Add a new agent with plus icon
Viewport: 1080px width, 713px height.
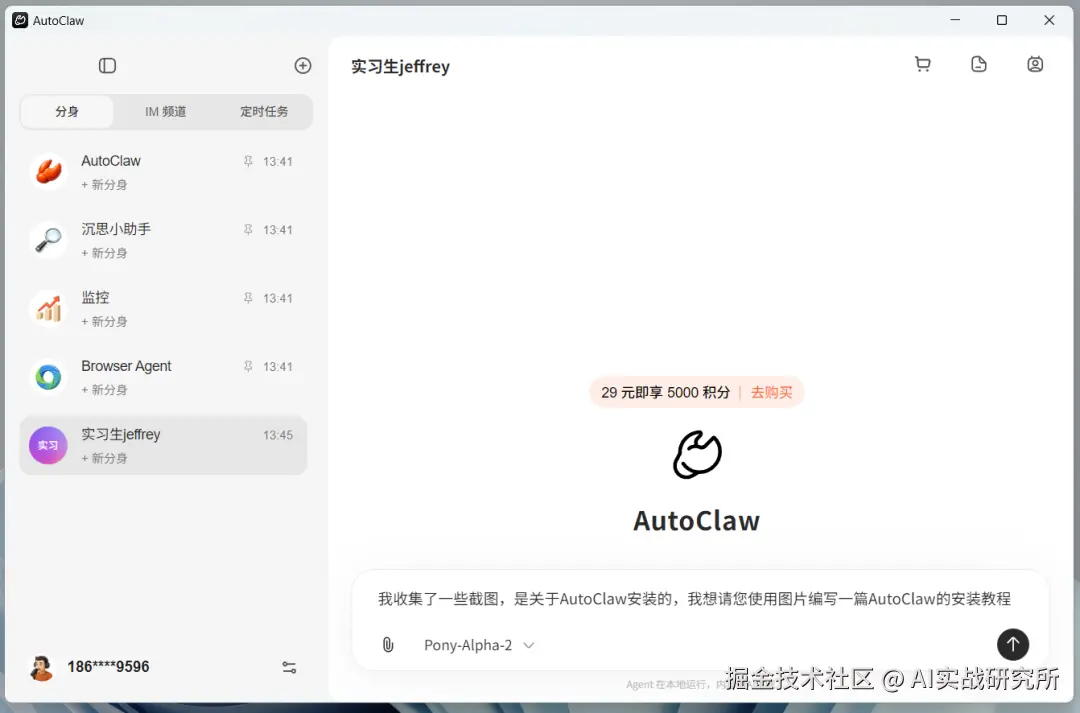click(302, 65)
